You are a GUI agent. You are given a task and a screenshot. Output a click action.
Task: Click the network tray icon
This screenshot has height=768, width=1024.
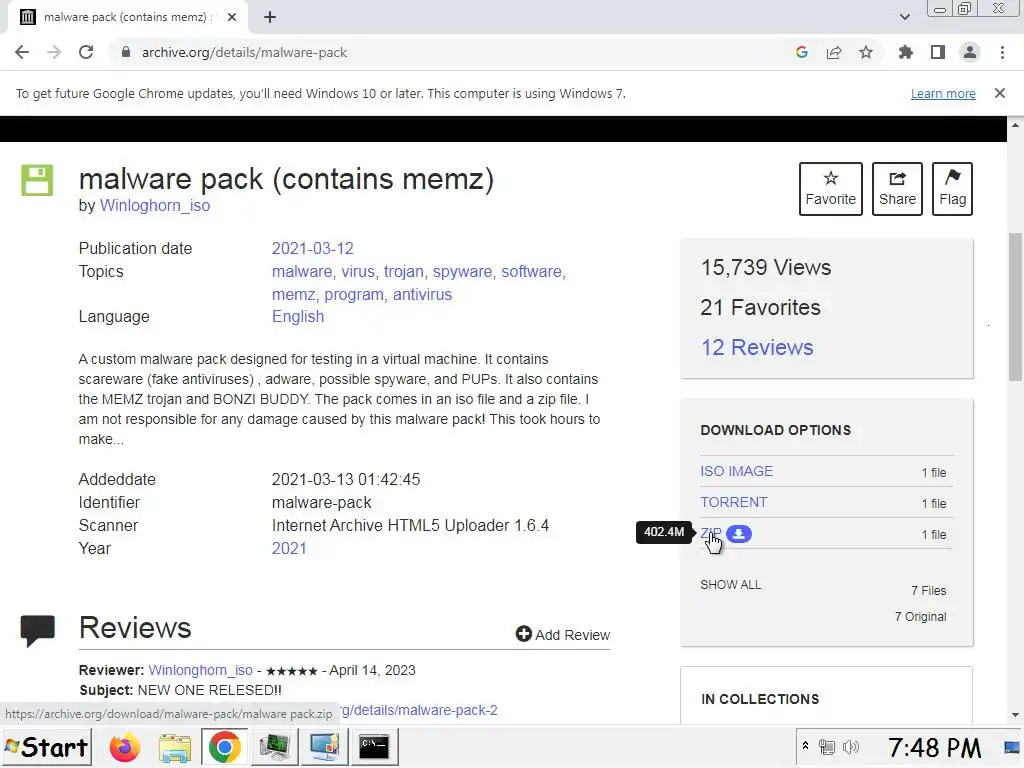coord(827,746)
